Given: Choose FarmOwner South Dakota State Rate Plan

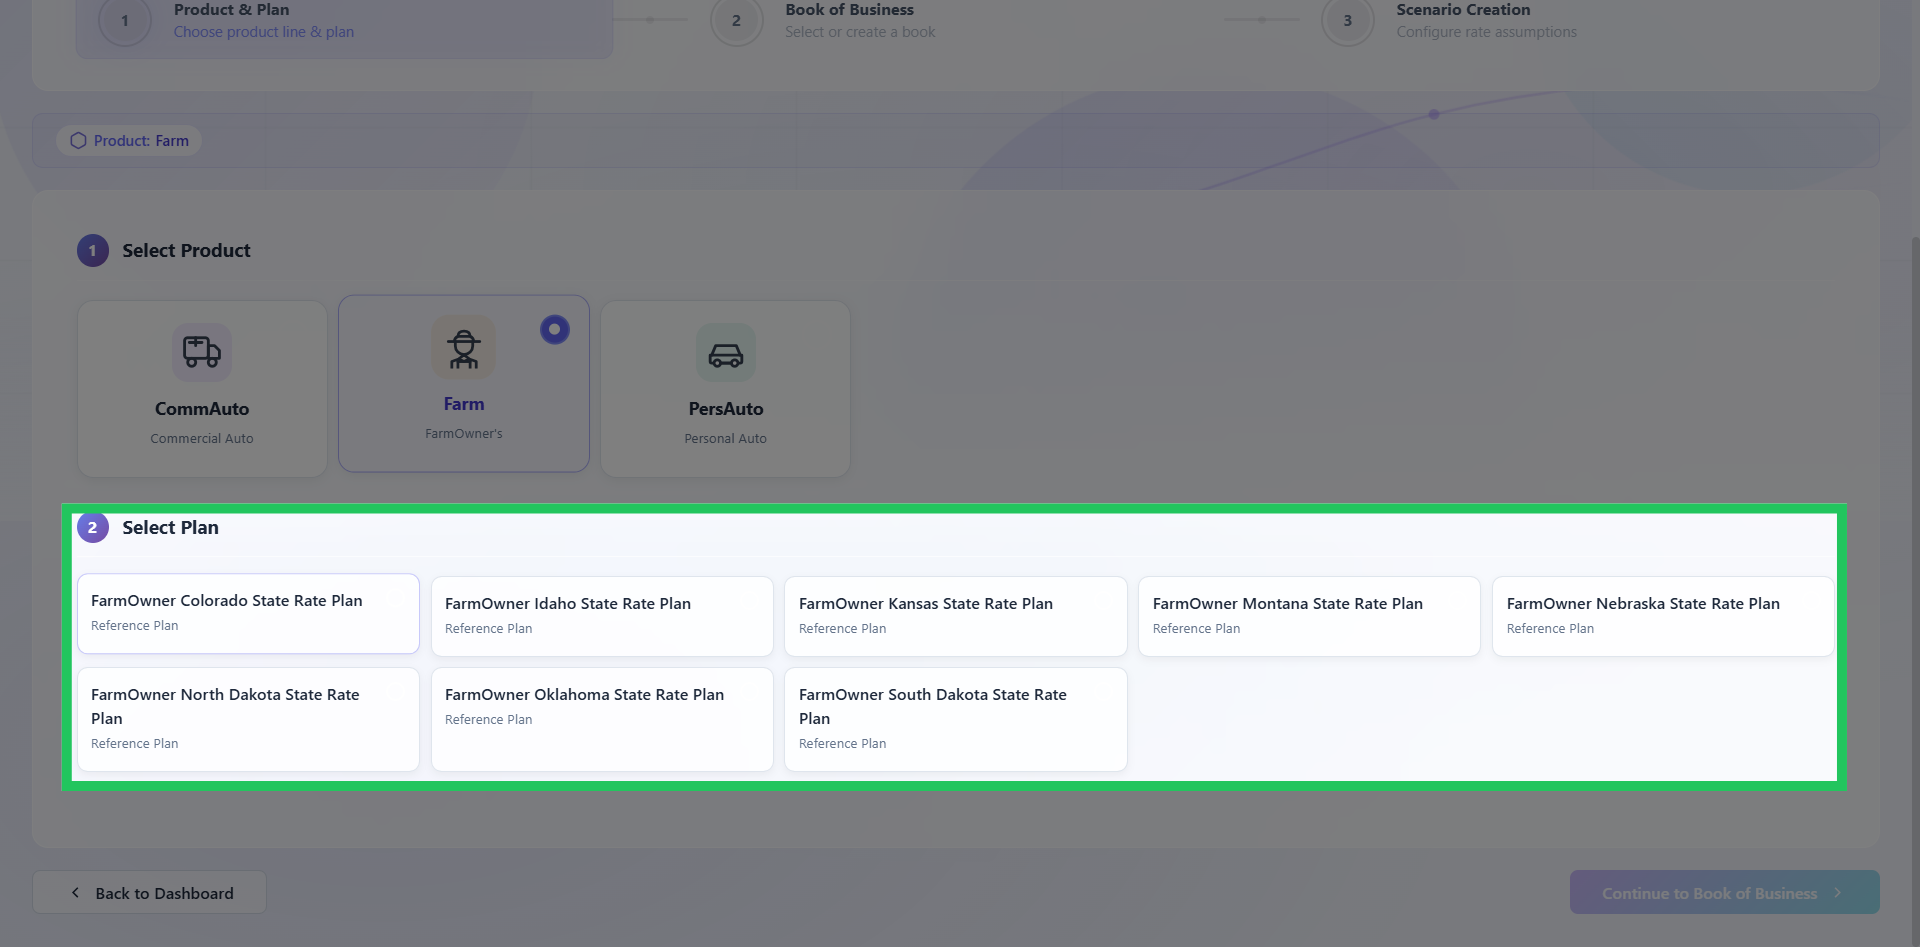Looking at the screenshot, I should click(956, 719).
